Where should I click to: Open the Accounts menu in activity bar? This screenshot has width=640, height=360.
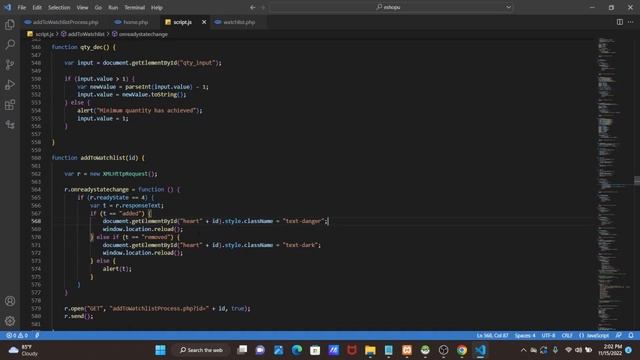point(10,301)
